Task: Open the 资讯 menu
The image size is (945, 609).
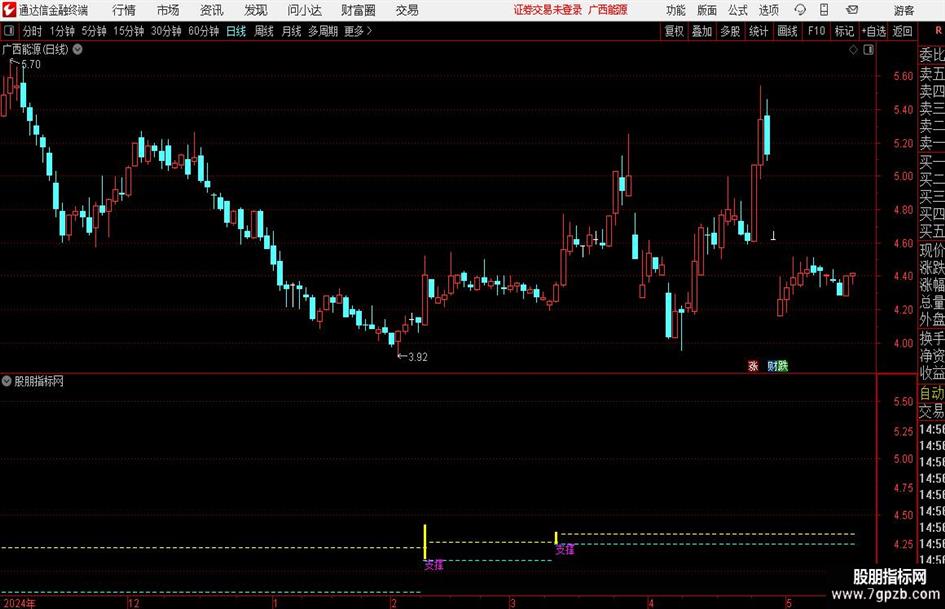Action: pos(212,10)
